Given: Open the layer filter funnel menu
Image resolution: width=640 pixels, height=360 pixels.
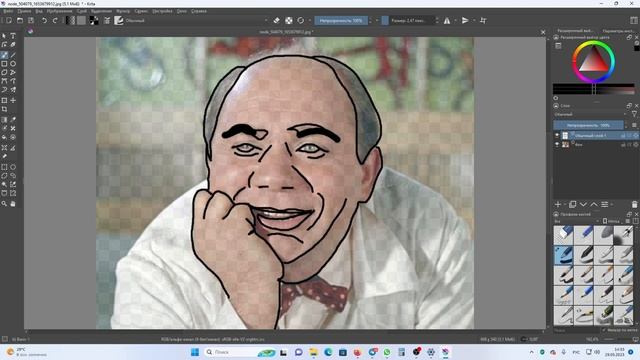Looking at the screenshot, I should pos(634,114).
